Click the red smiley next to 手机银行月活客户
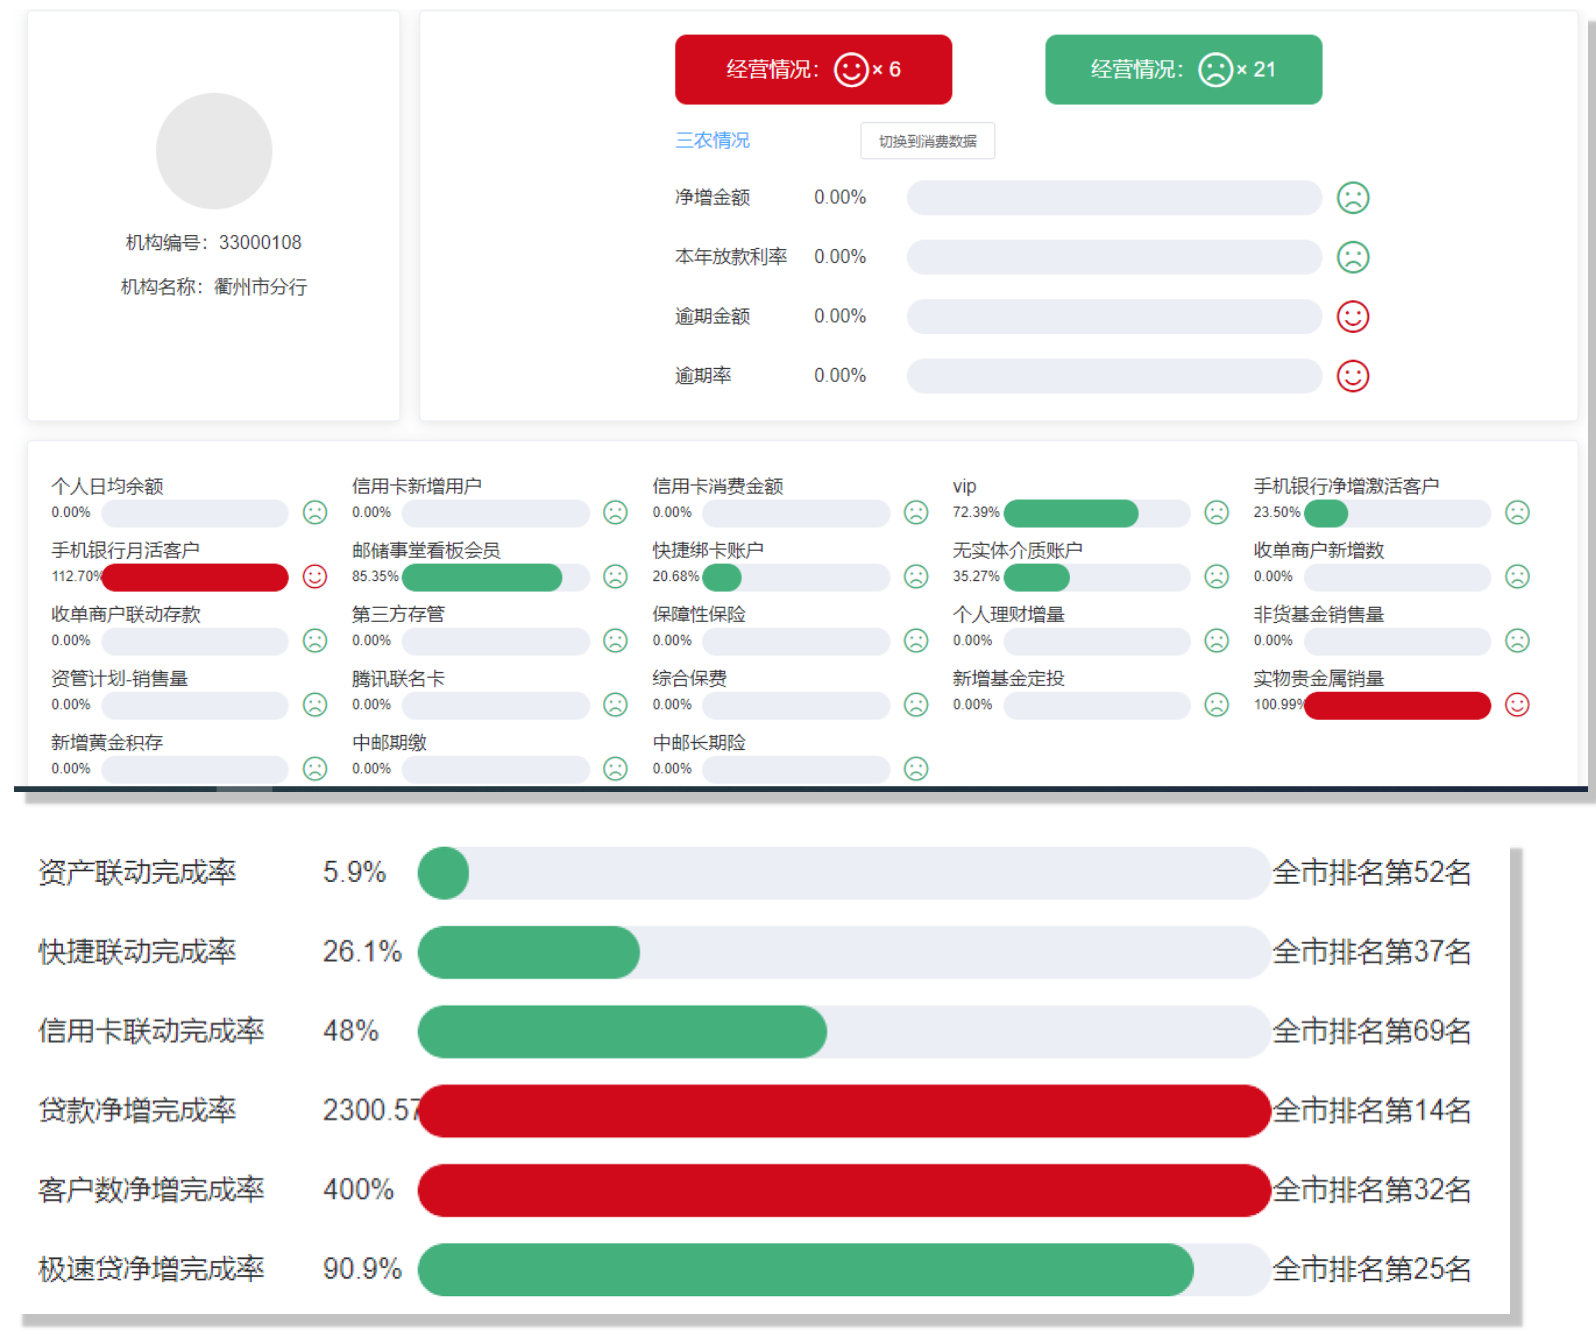1596x1334 pixels. (315, 577)
